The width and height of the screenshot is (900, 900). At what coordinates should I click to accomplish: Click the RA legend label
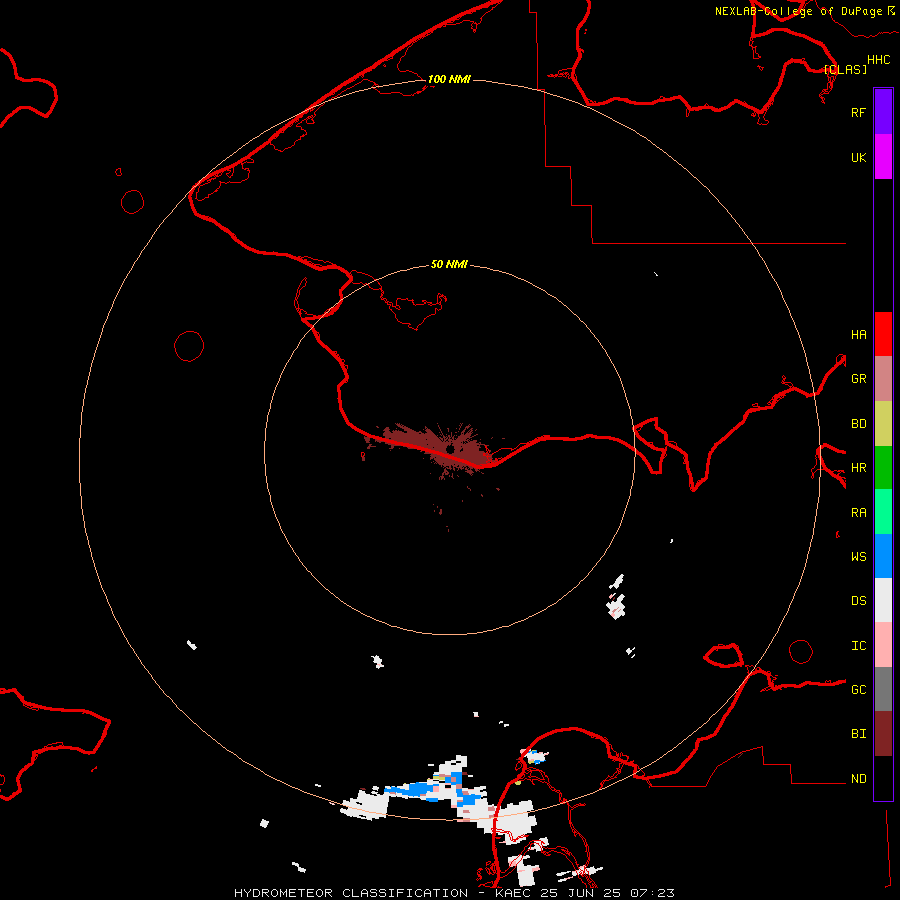[858, 512]
